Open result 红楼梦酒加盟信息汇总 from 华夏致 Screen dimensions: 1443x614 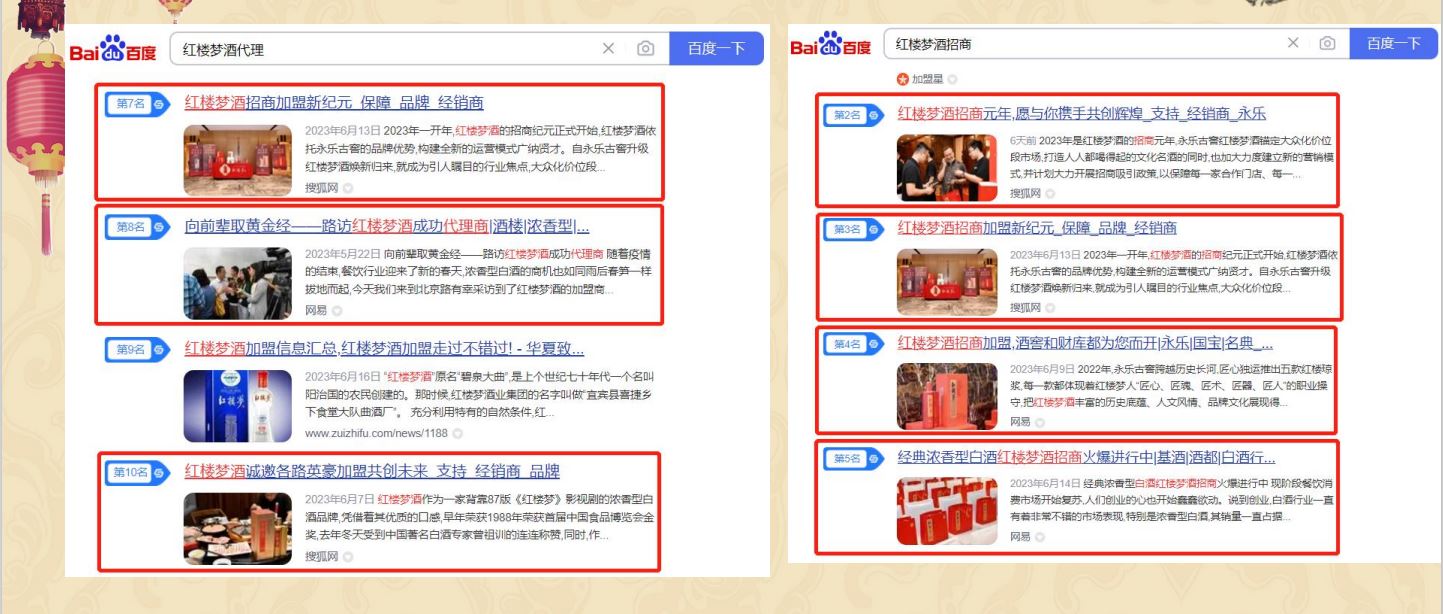point(384,348)
